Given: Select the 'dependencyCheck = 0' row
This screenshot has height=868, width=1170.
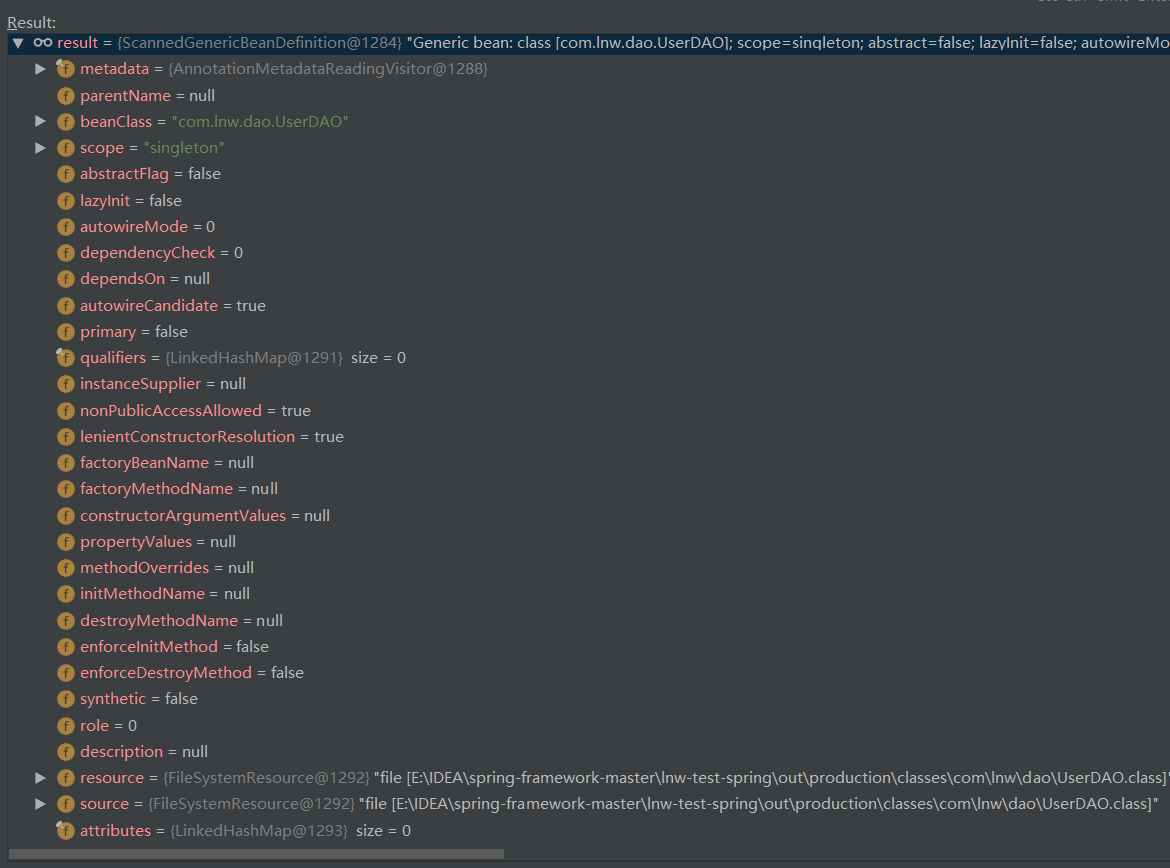Looking at the screenshot, I should [161, 253].
